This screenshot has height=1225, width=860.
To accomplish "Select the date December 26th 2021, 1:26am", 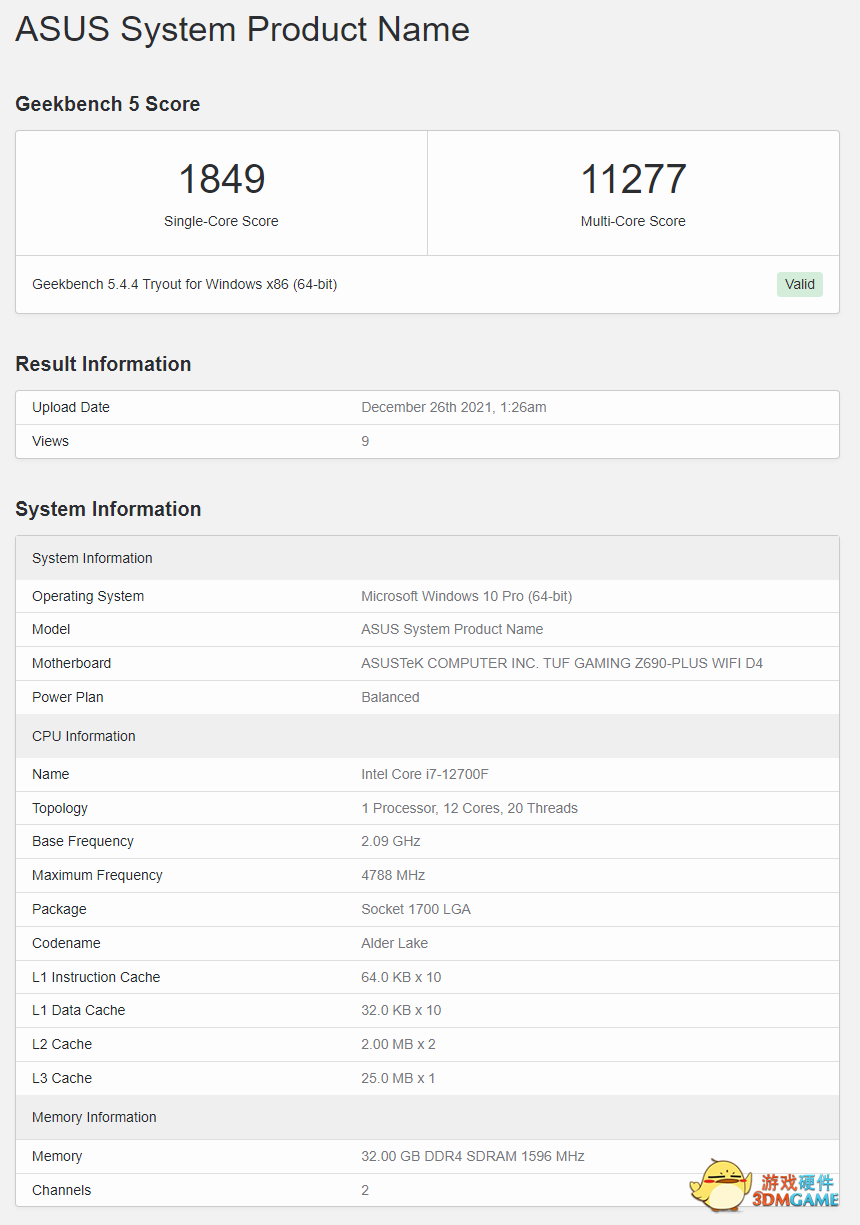I will tap(454, 407).
